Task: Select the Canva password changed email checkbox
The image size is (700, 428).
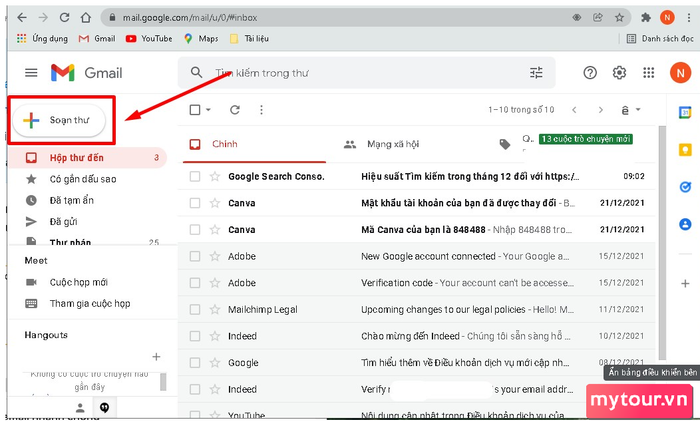Action: (x=195, y=203)
